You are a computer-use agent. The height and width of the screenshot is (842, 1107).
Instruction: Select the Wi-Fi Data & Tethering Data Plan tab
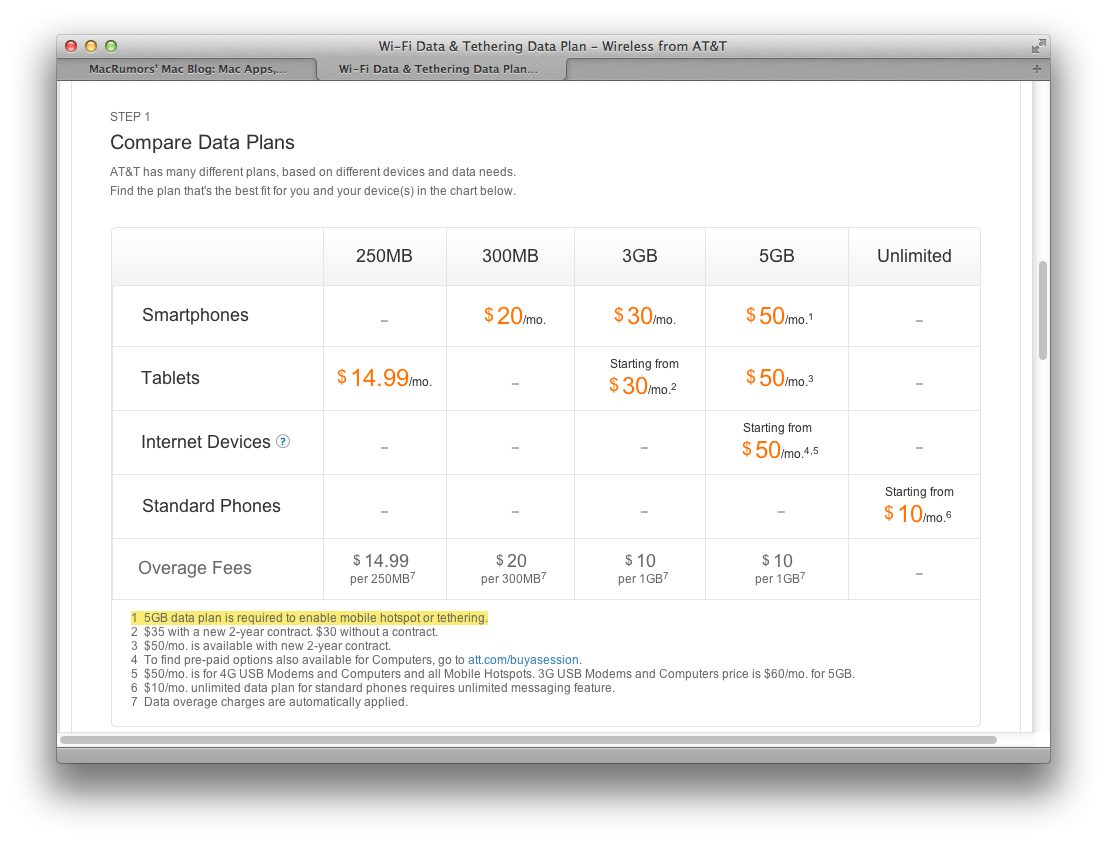pyautogui.click(x=441, y=69)
